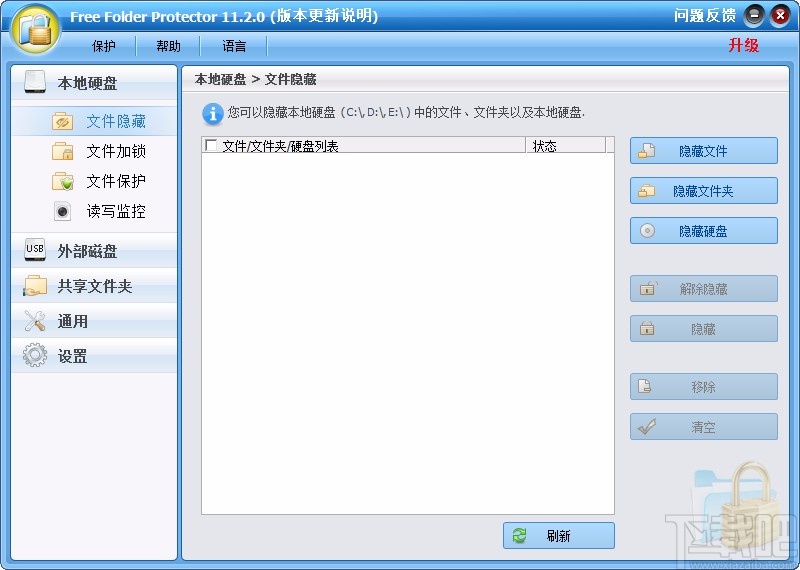The width and height of the screenshot is (800, 570).
Task: Click the hard disk icon beside 本地硬盘
Action: tap(35, 82)
